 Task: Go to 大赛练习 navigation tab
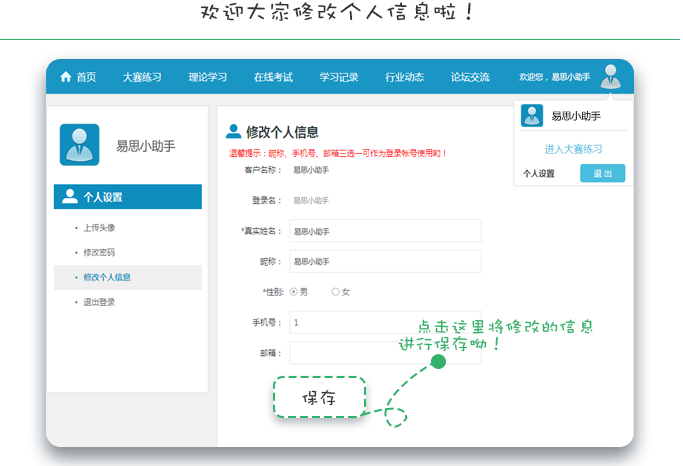[142, 77]
